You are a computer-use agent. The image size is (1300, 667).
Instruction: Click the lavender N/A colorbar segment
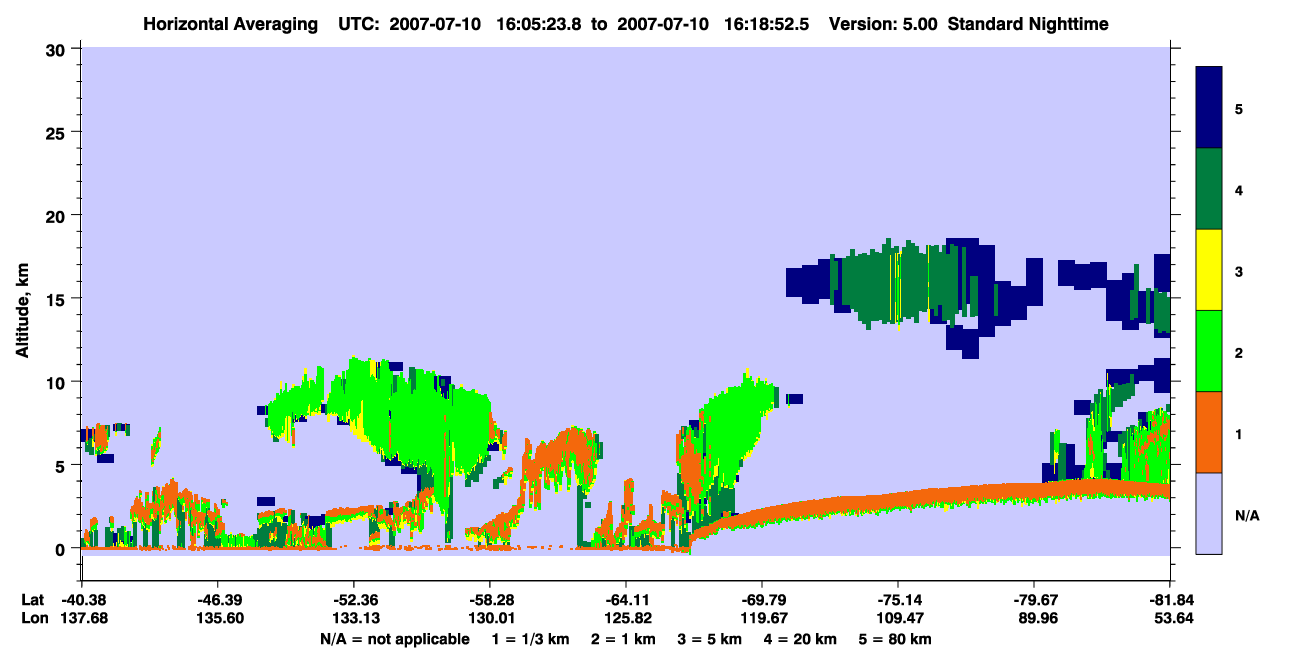point(1209,513)
